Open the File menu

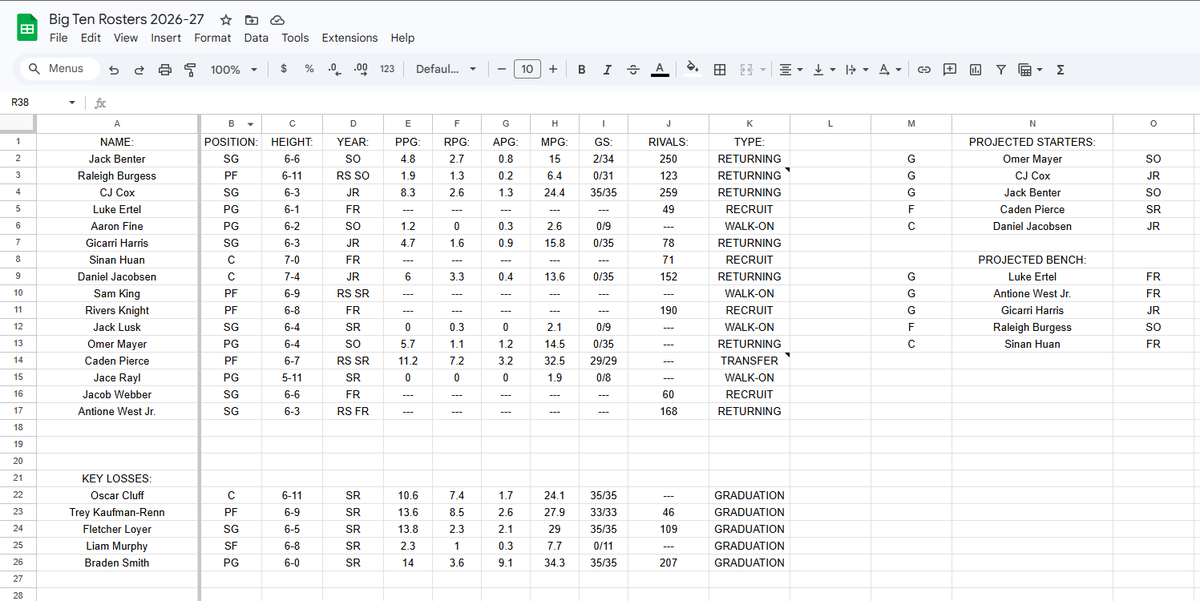pos(59,38)
